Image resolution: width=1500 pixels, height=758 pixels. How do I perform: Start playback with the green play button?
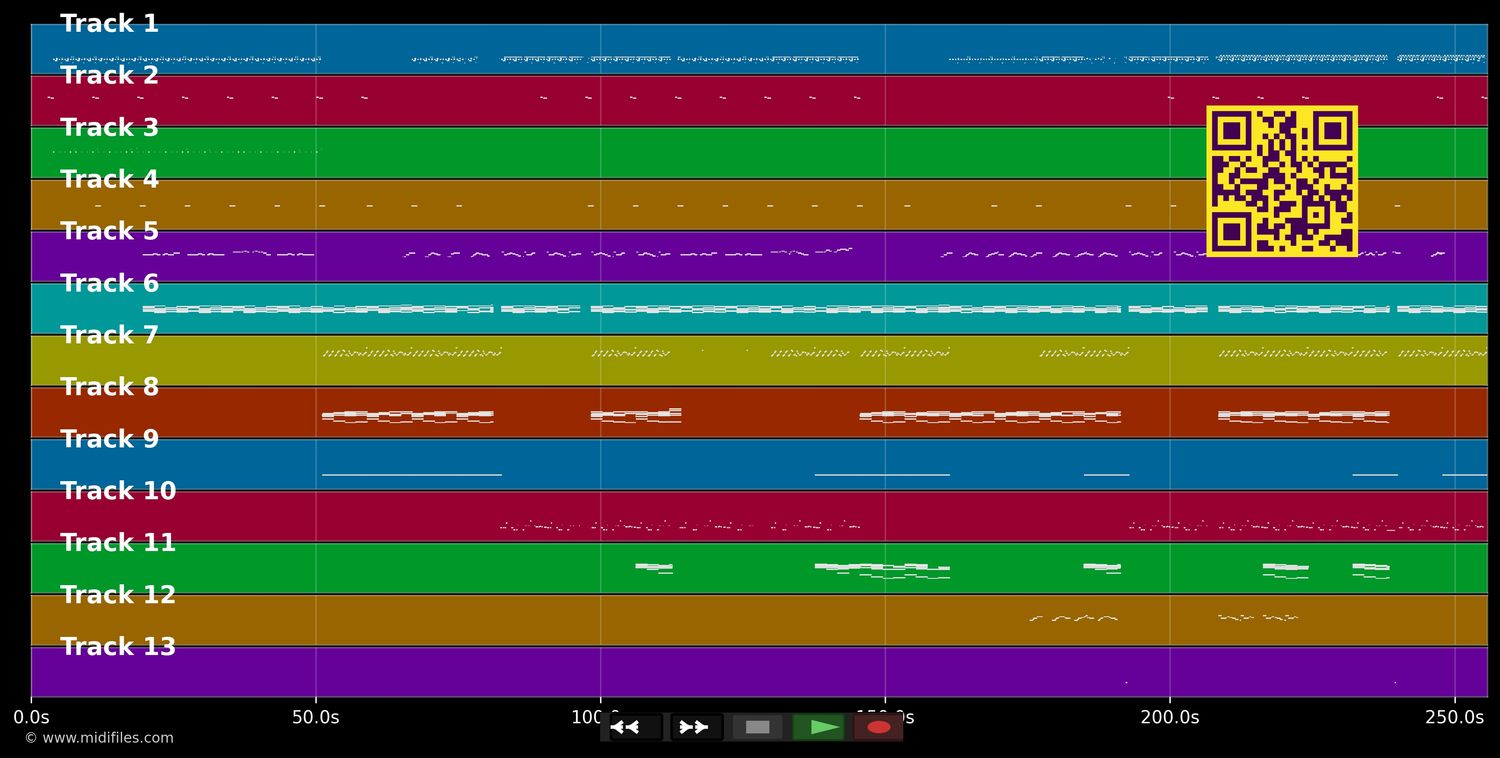pos(818,727)
